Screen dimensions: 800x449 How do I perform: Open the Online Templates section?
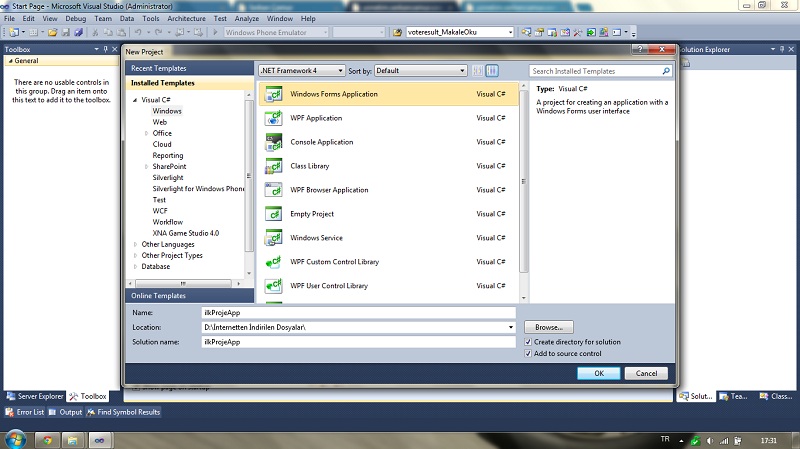pyautogui.click(x=189, y=296)
